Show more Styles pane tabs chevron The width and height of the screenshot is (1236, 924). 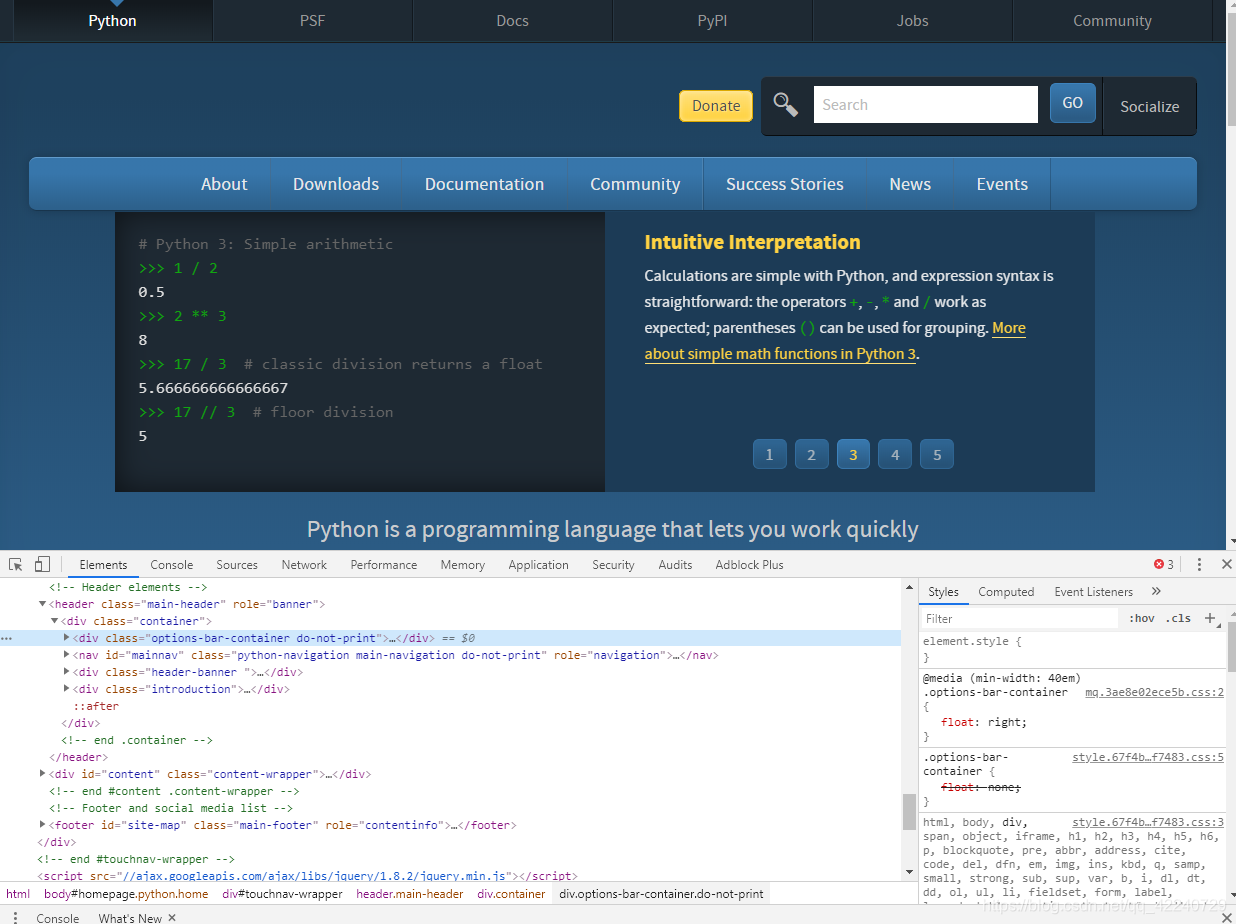pos(1156,591)
